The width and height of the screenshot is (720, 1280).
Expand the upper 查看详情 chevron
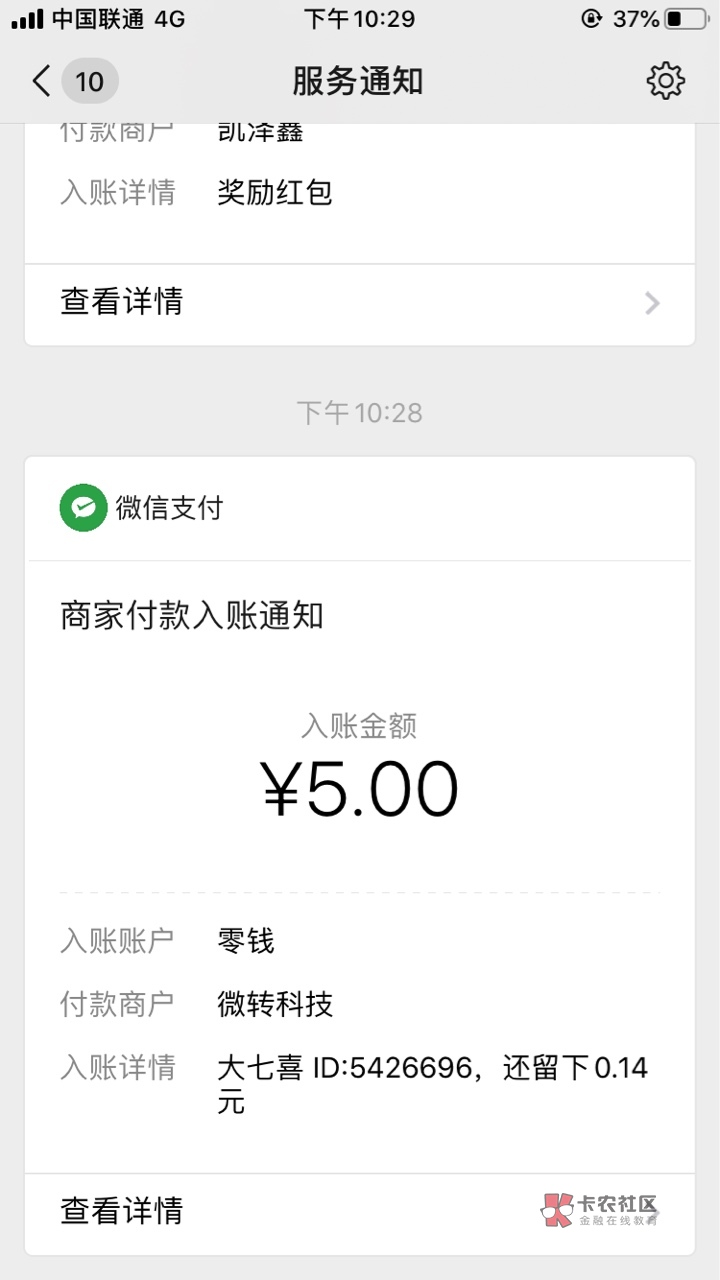tap(652, 303)
